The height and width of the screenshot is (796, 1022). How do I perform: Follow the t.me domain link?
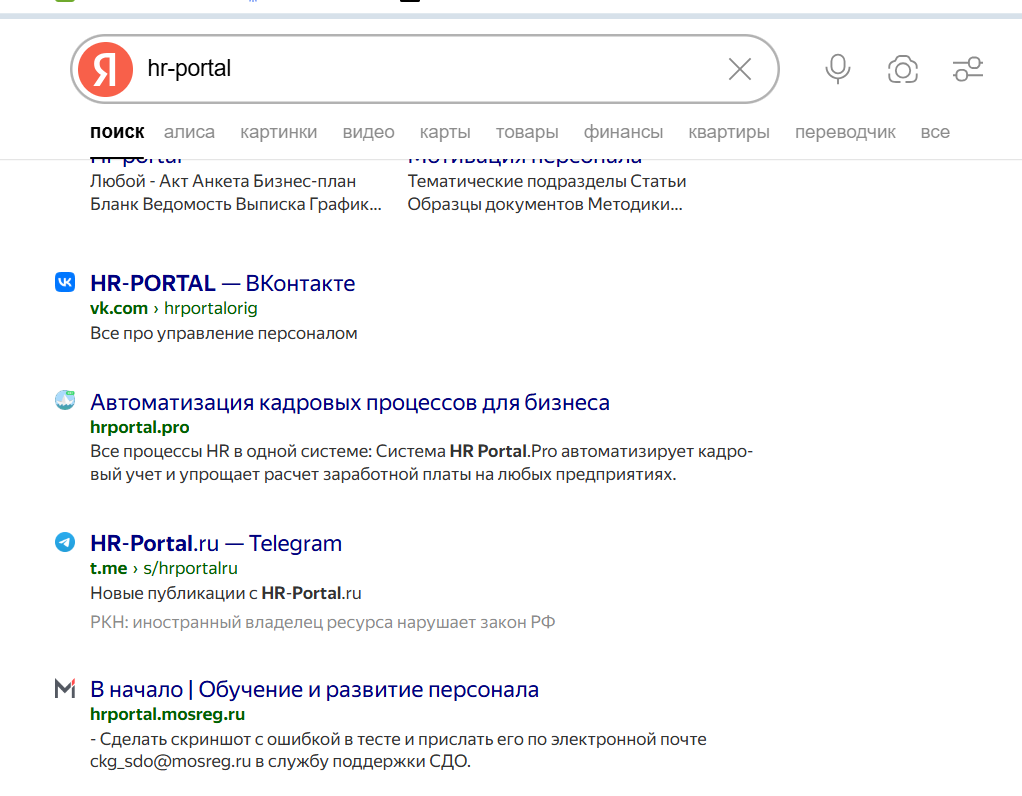tap(108, 568)
